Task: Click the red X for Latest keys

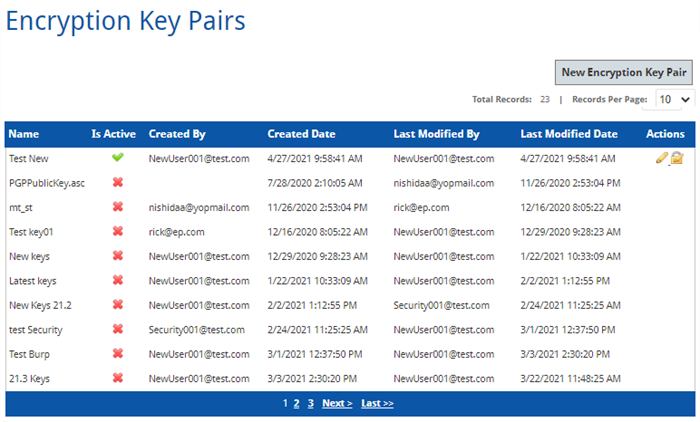Action: pyautogui.click(x=118, y=280)
